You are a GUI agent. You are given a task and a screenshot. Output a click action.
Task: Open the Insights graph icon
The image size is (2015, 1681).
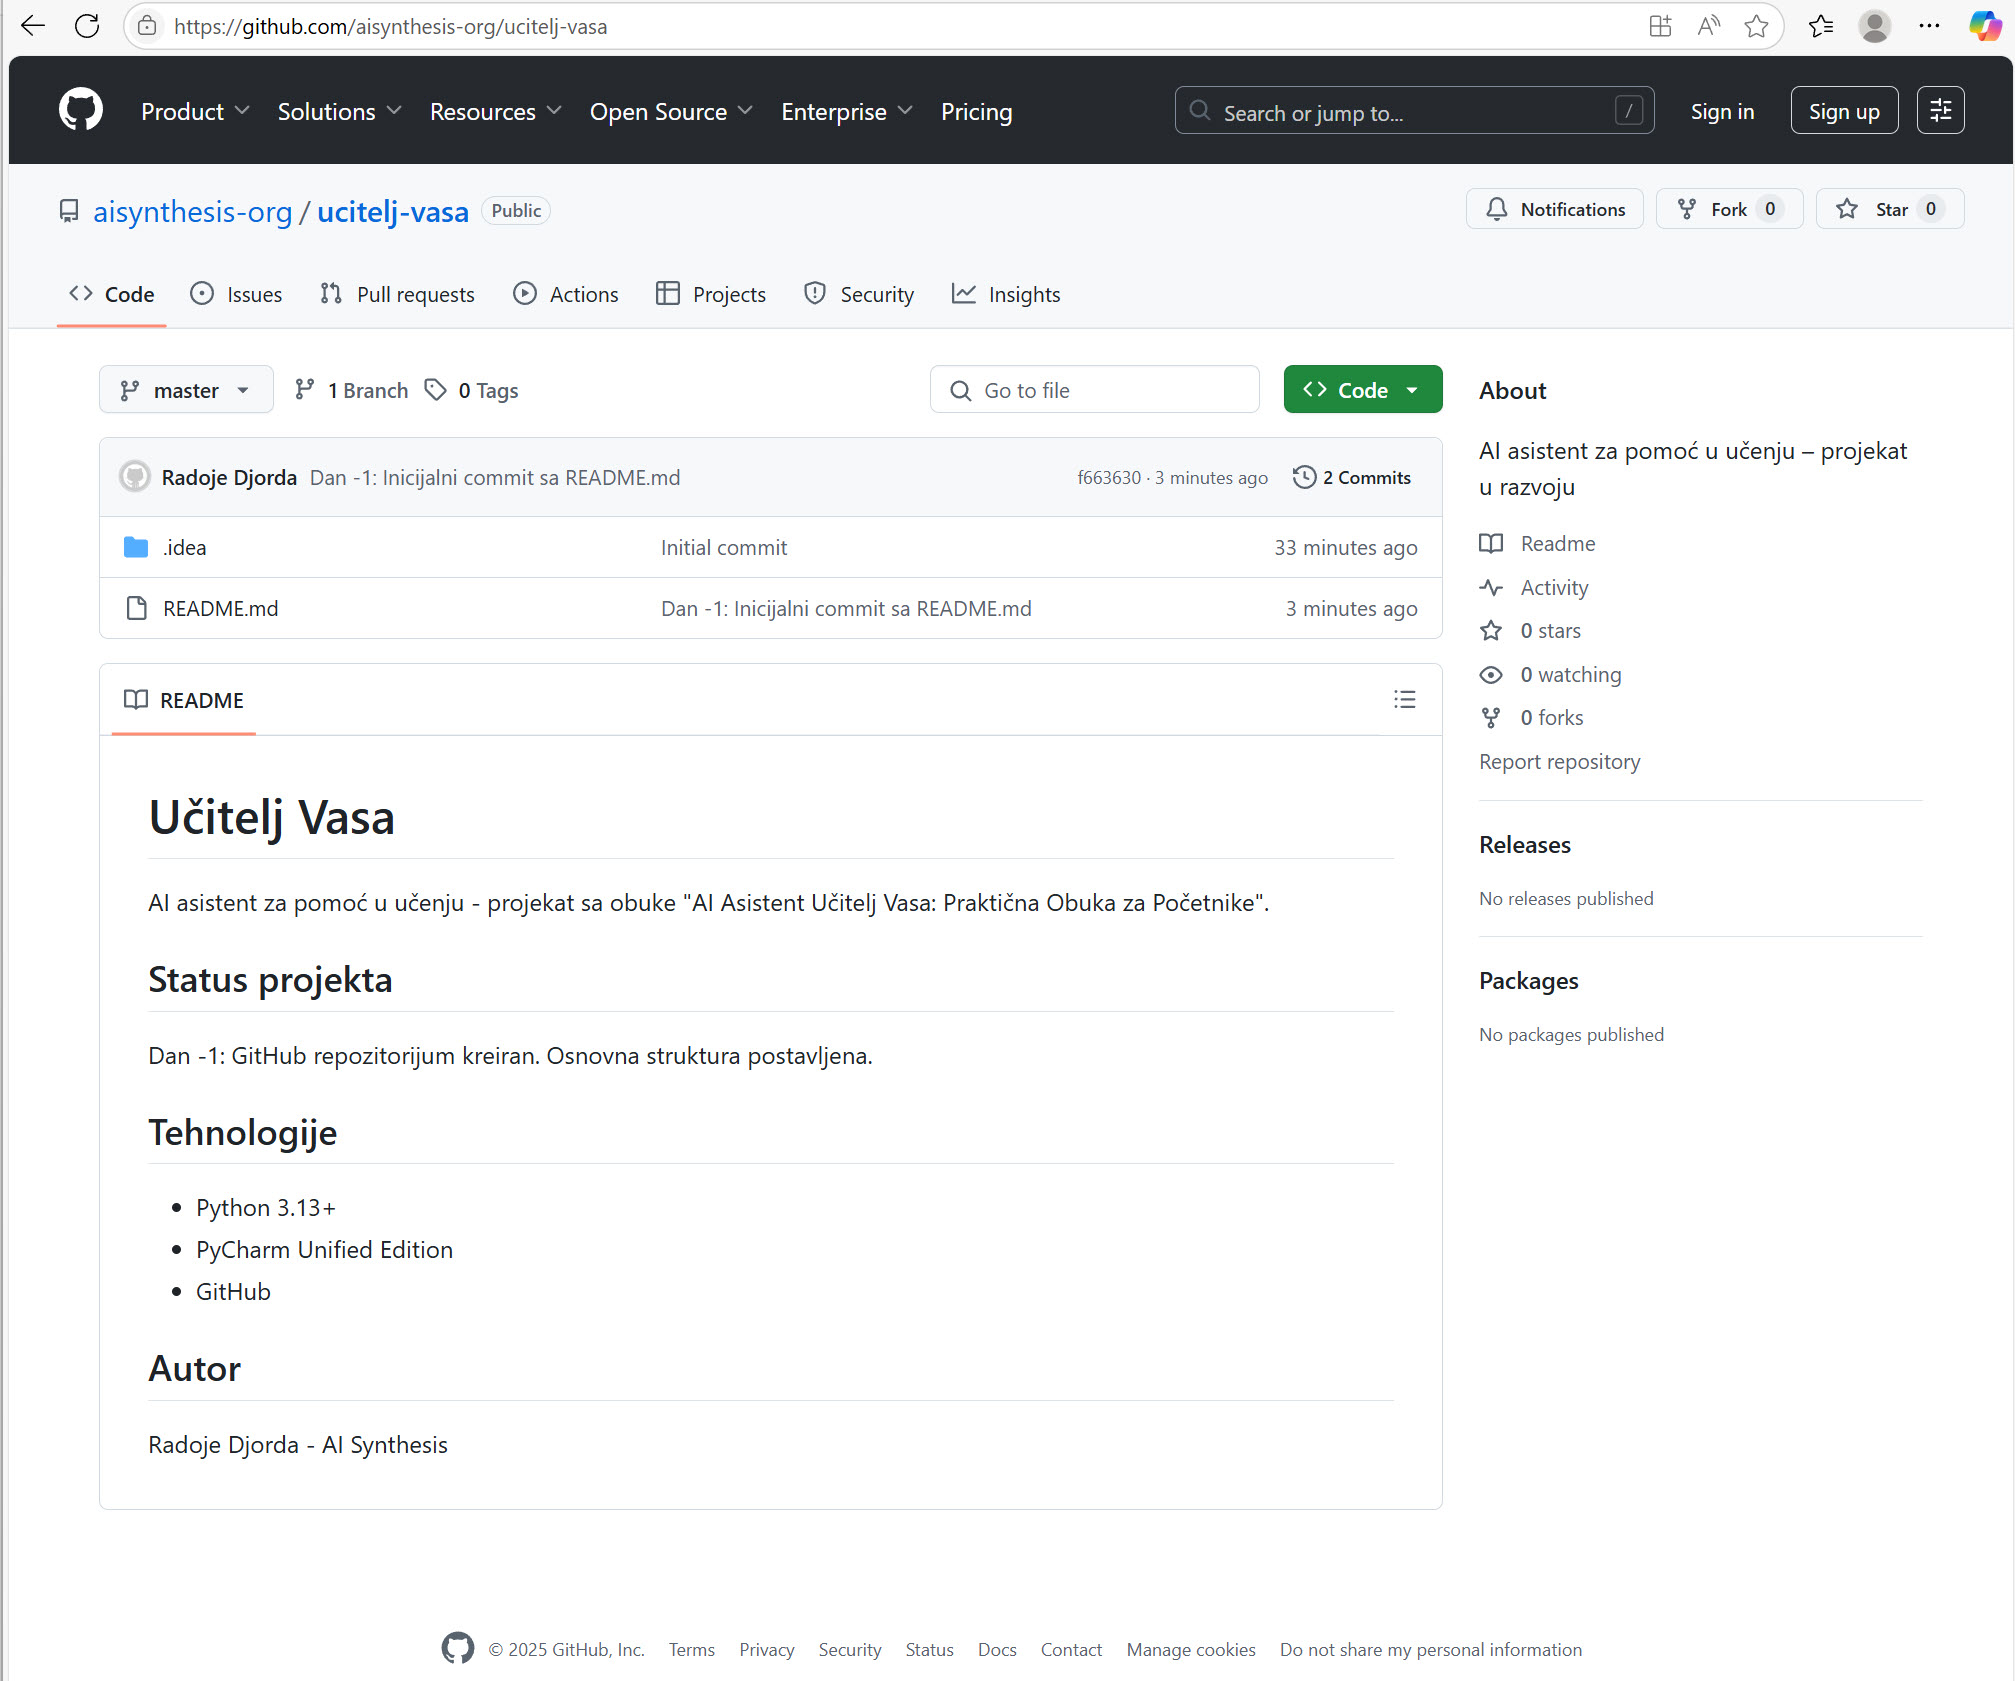pyautogui.click(x=963, y=293)
